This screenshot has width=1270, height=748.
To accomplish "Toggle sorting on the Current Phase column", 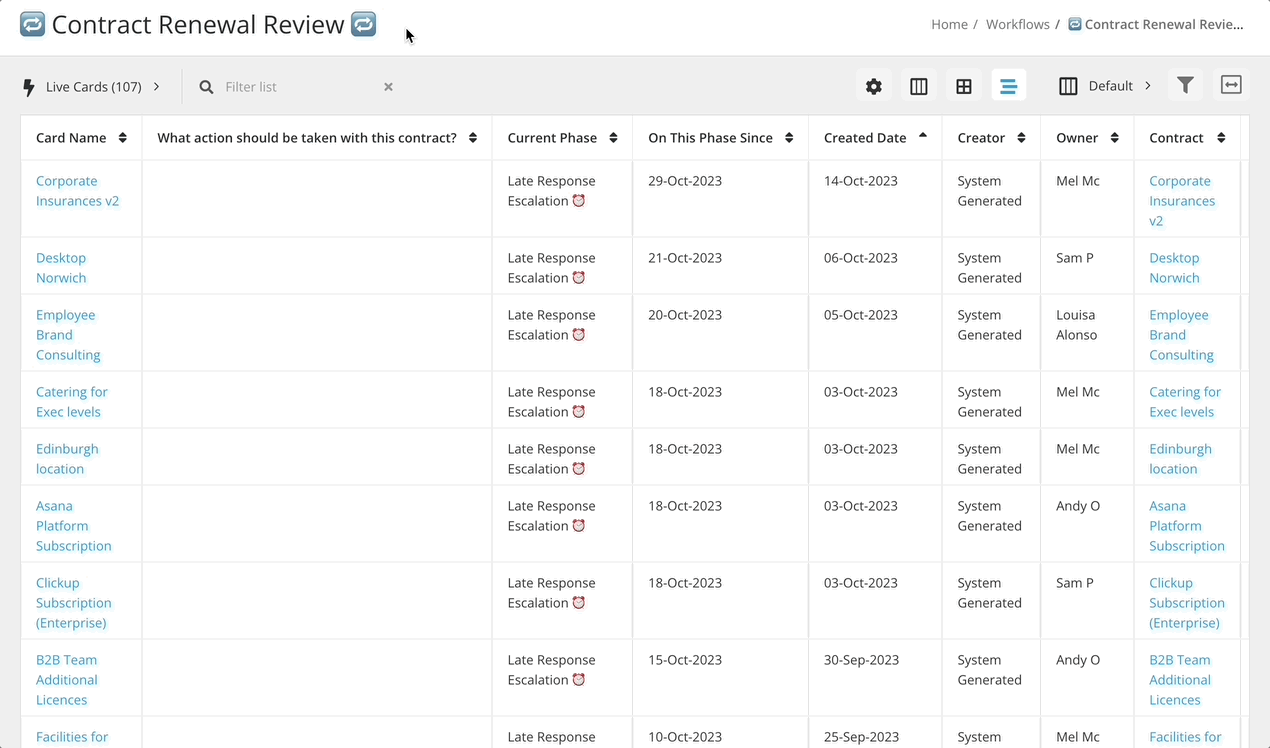I will 611,137.
